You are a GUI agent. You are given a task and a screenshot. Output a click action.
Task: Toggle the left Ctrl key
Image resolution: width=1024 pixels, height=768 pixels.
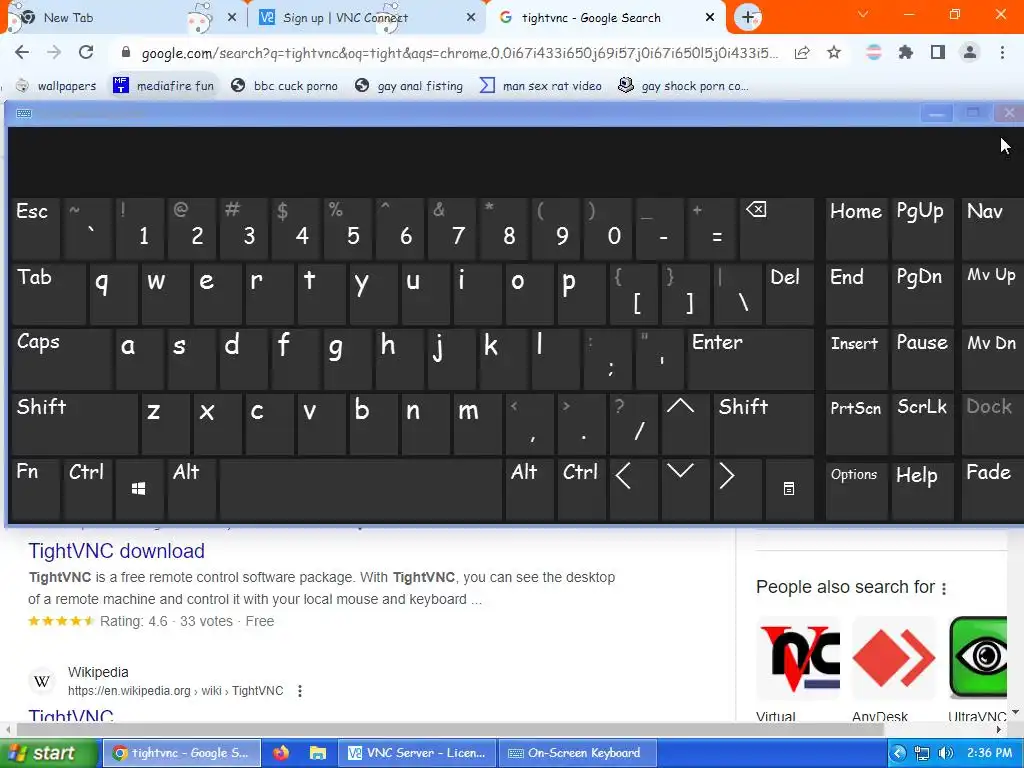pyautogui.click(x=88, y=489)
